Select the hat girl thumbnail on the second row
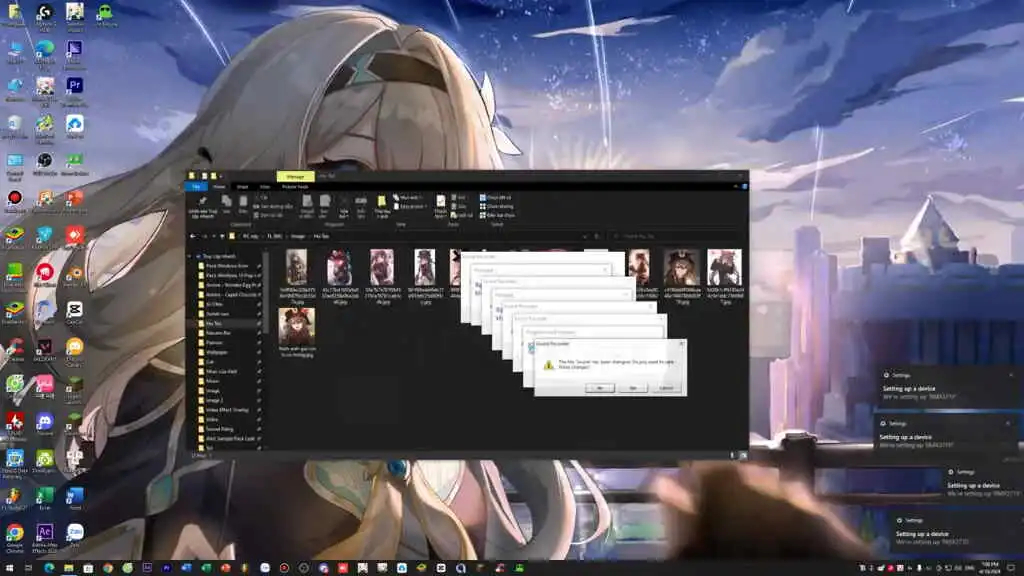Image resolution: width=1024 pixels, height=576 pixels. [x=297, y=327]
